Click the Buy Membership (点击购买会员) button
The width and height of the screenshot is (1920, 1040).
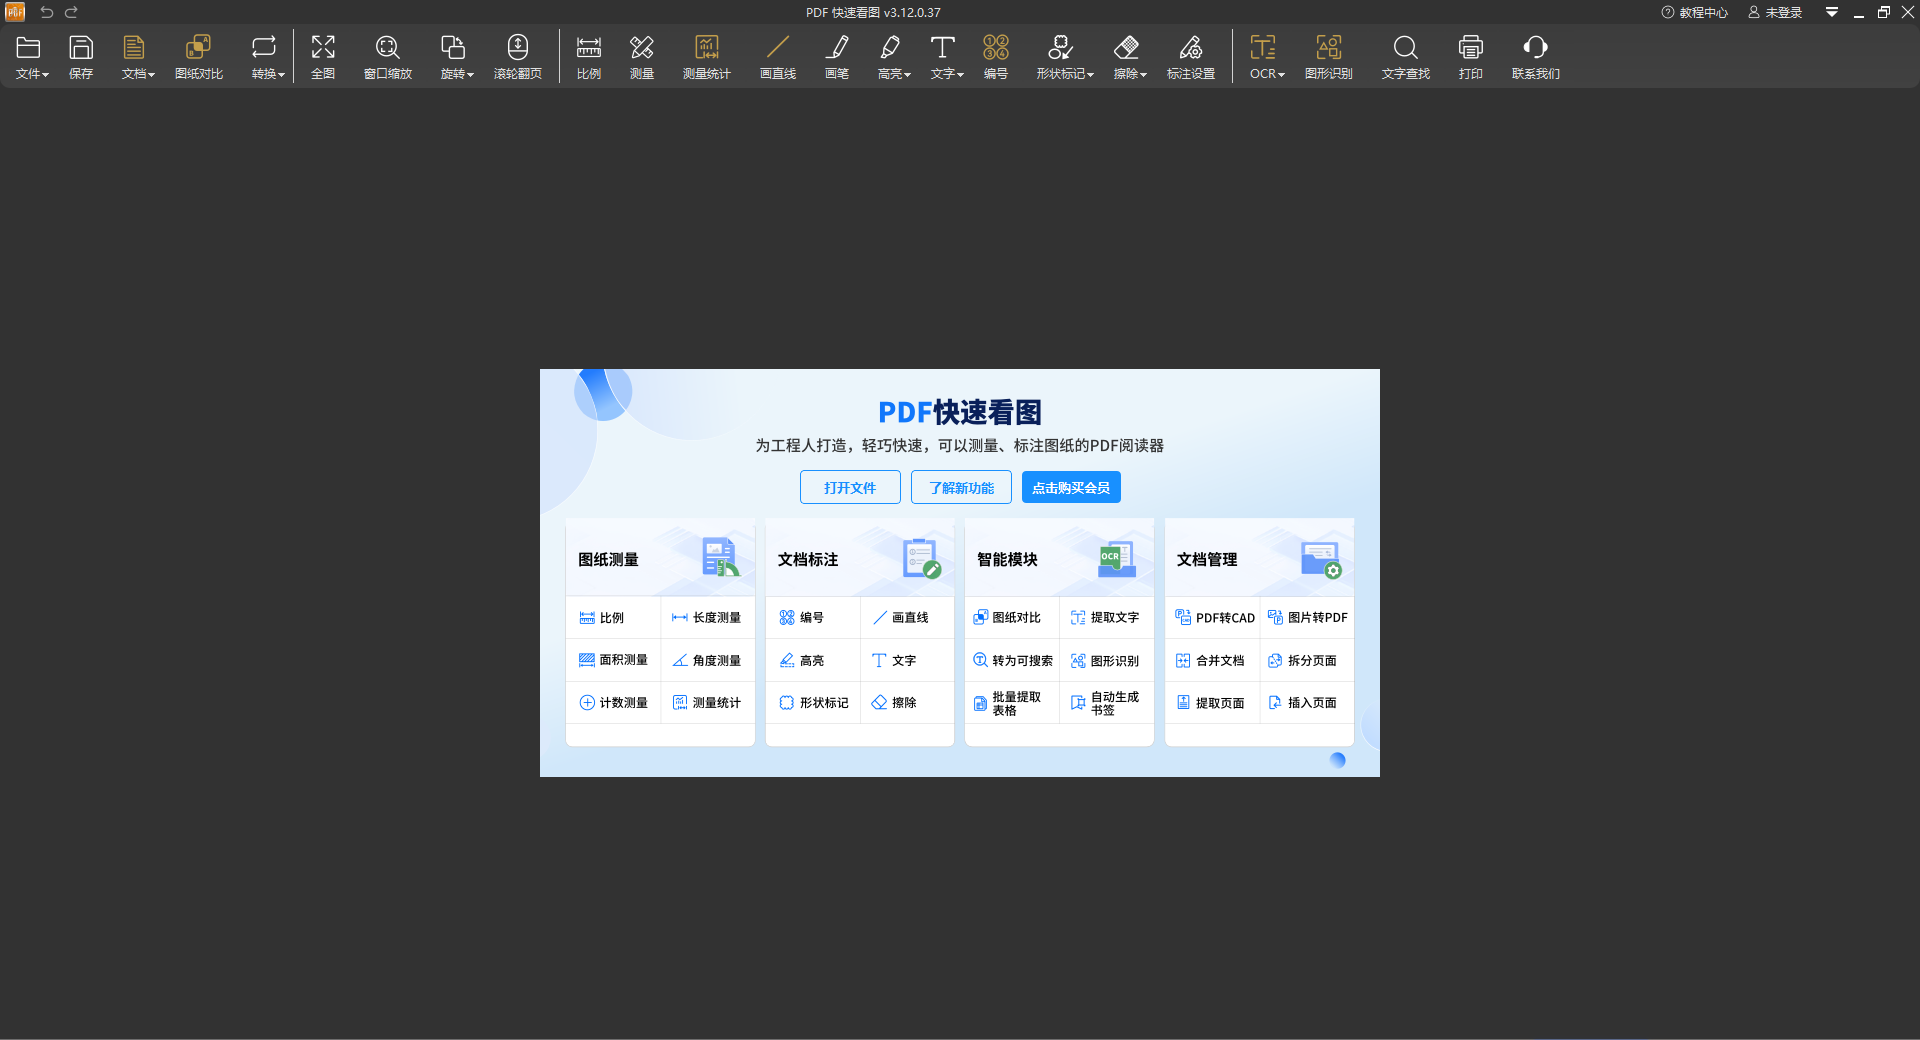(1071, 487)
